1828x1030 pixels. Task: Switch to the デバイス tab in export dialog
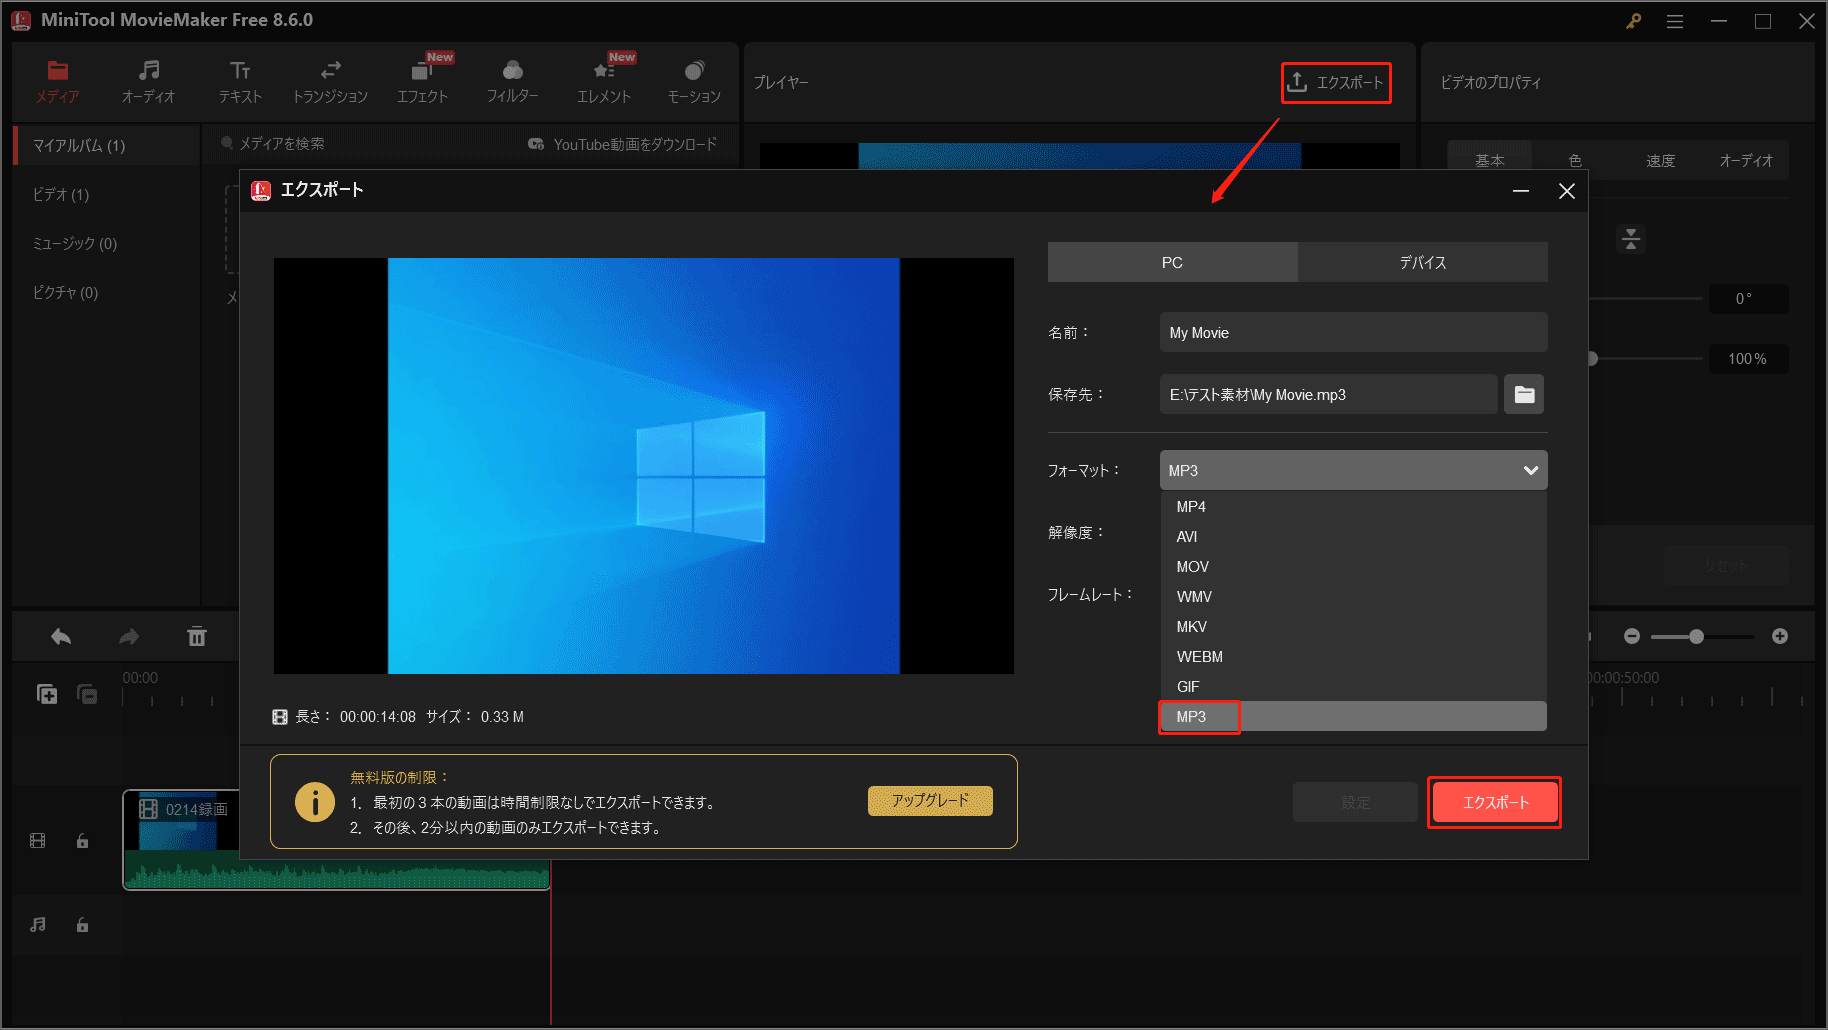[x=1422, y=262]
